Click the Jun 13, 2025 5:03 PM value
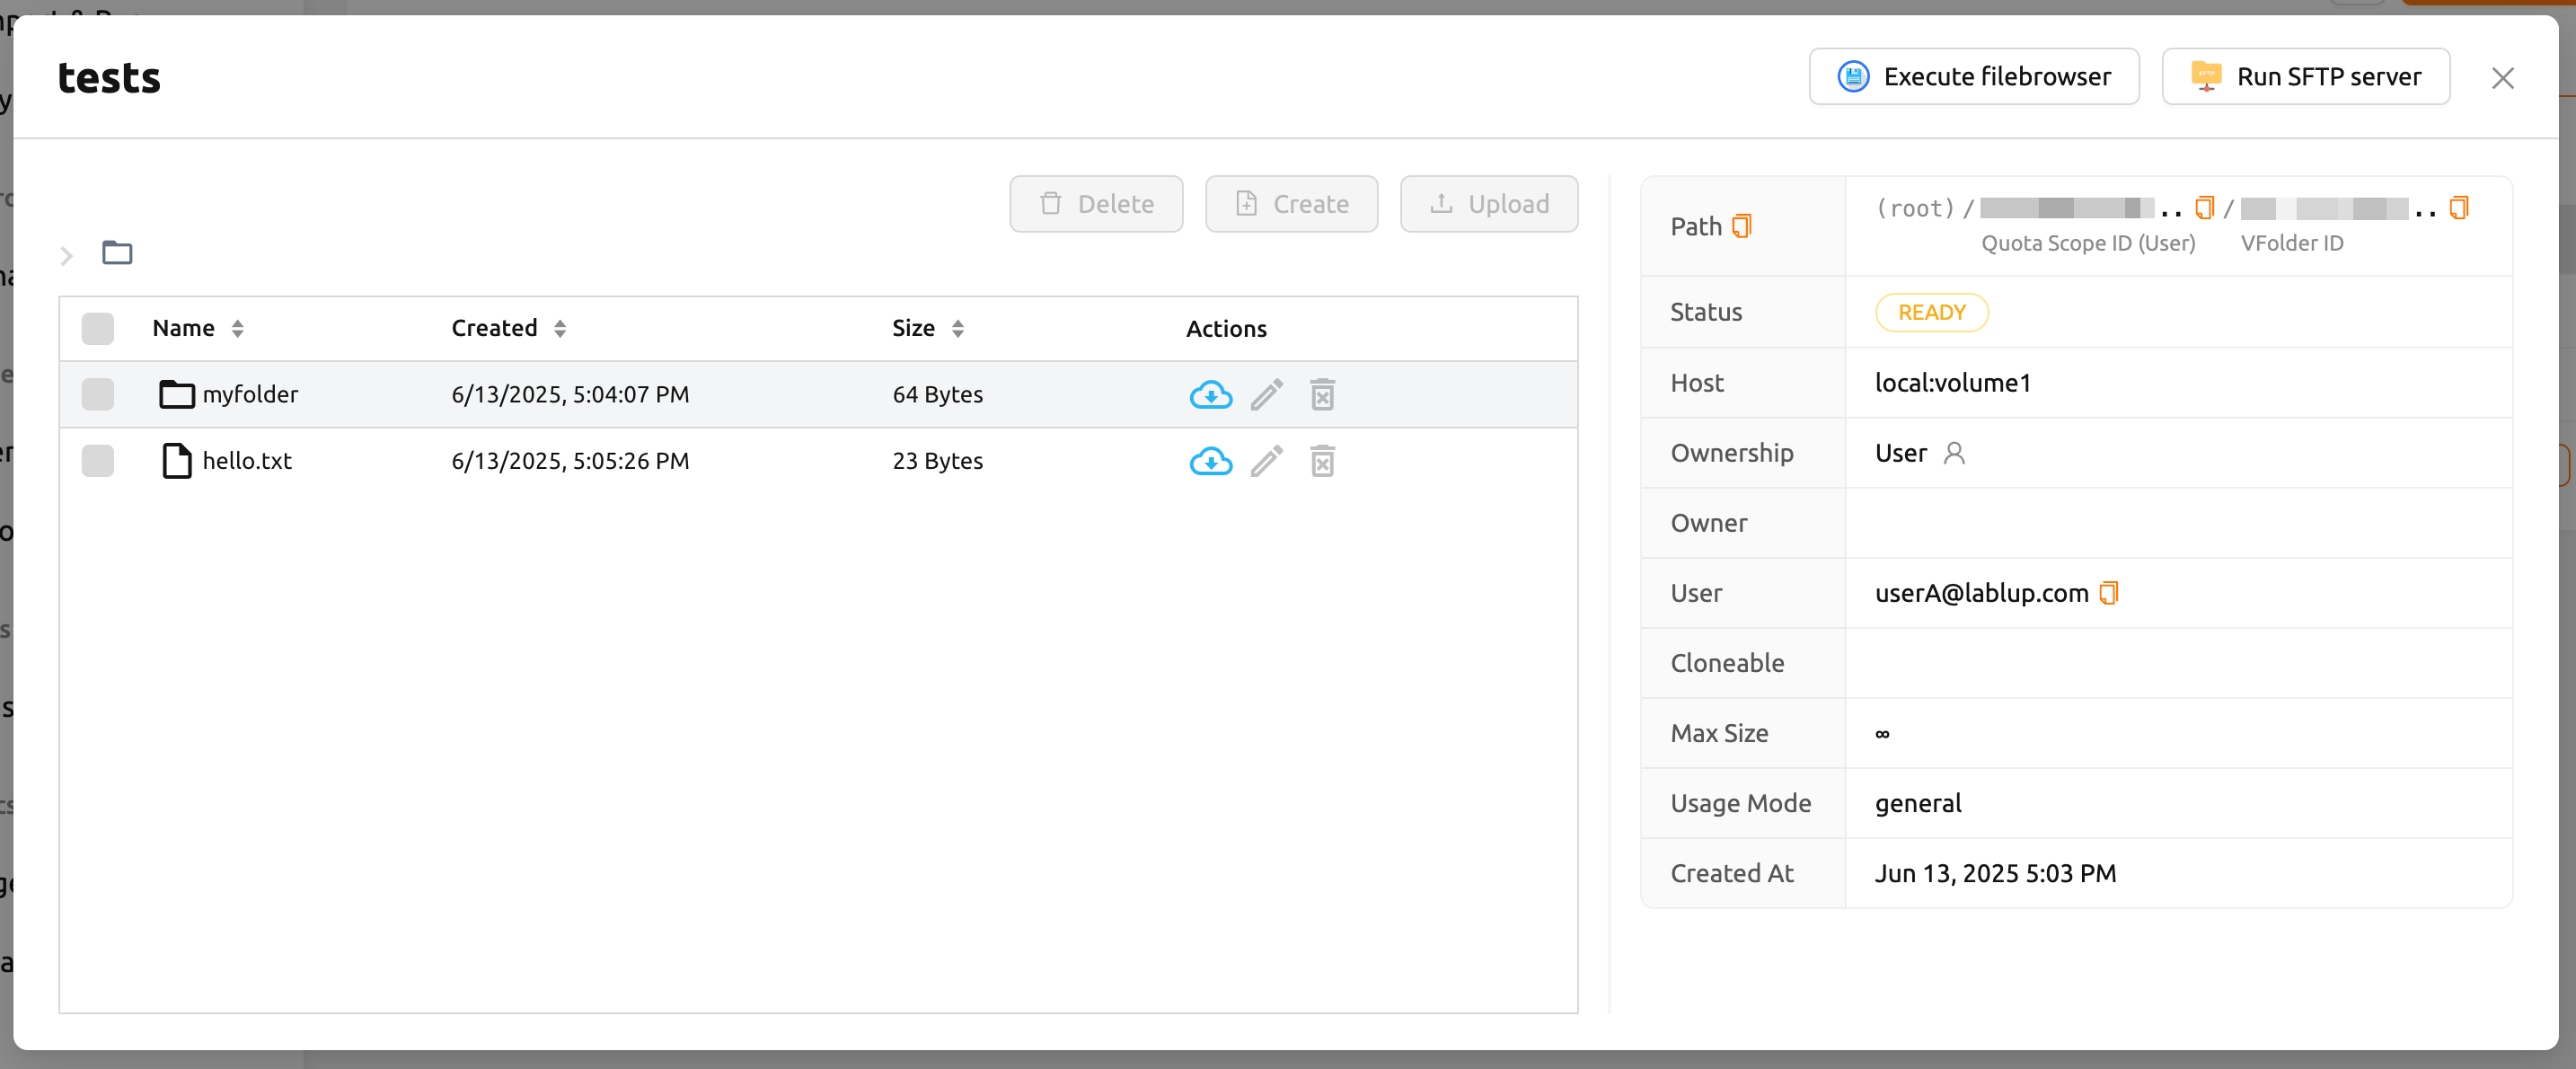Image resolution: width=2576 pixels, height=1069 pixels. click(1995, 873)
